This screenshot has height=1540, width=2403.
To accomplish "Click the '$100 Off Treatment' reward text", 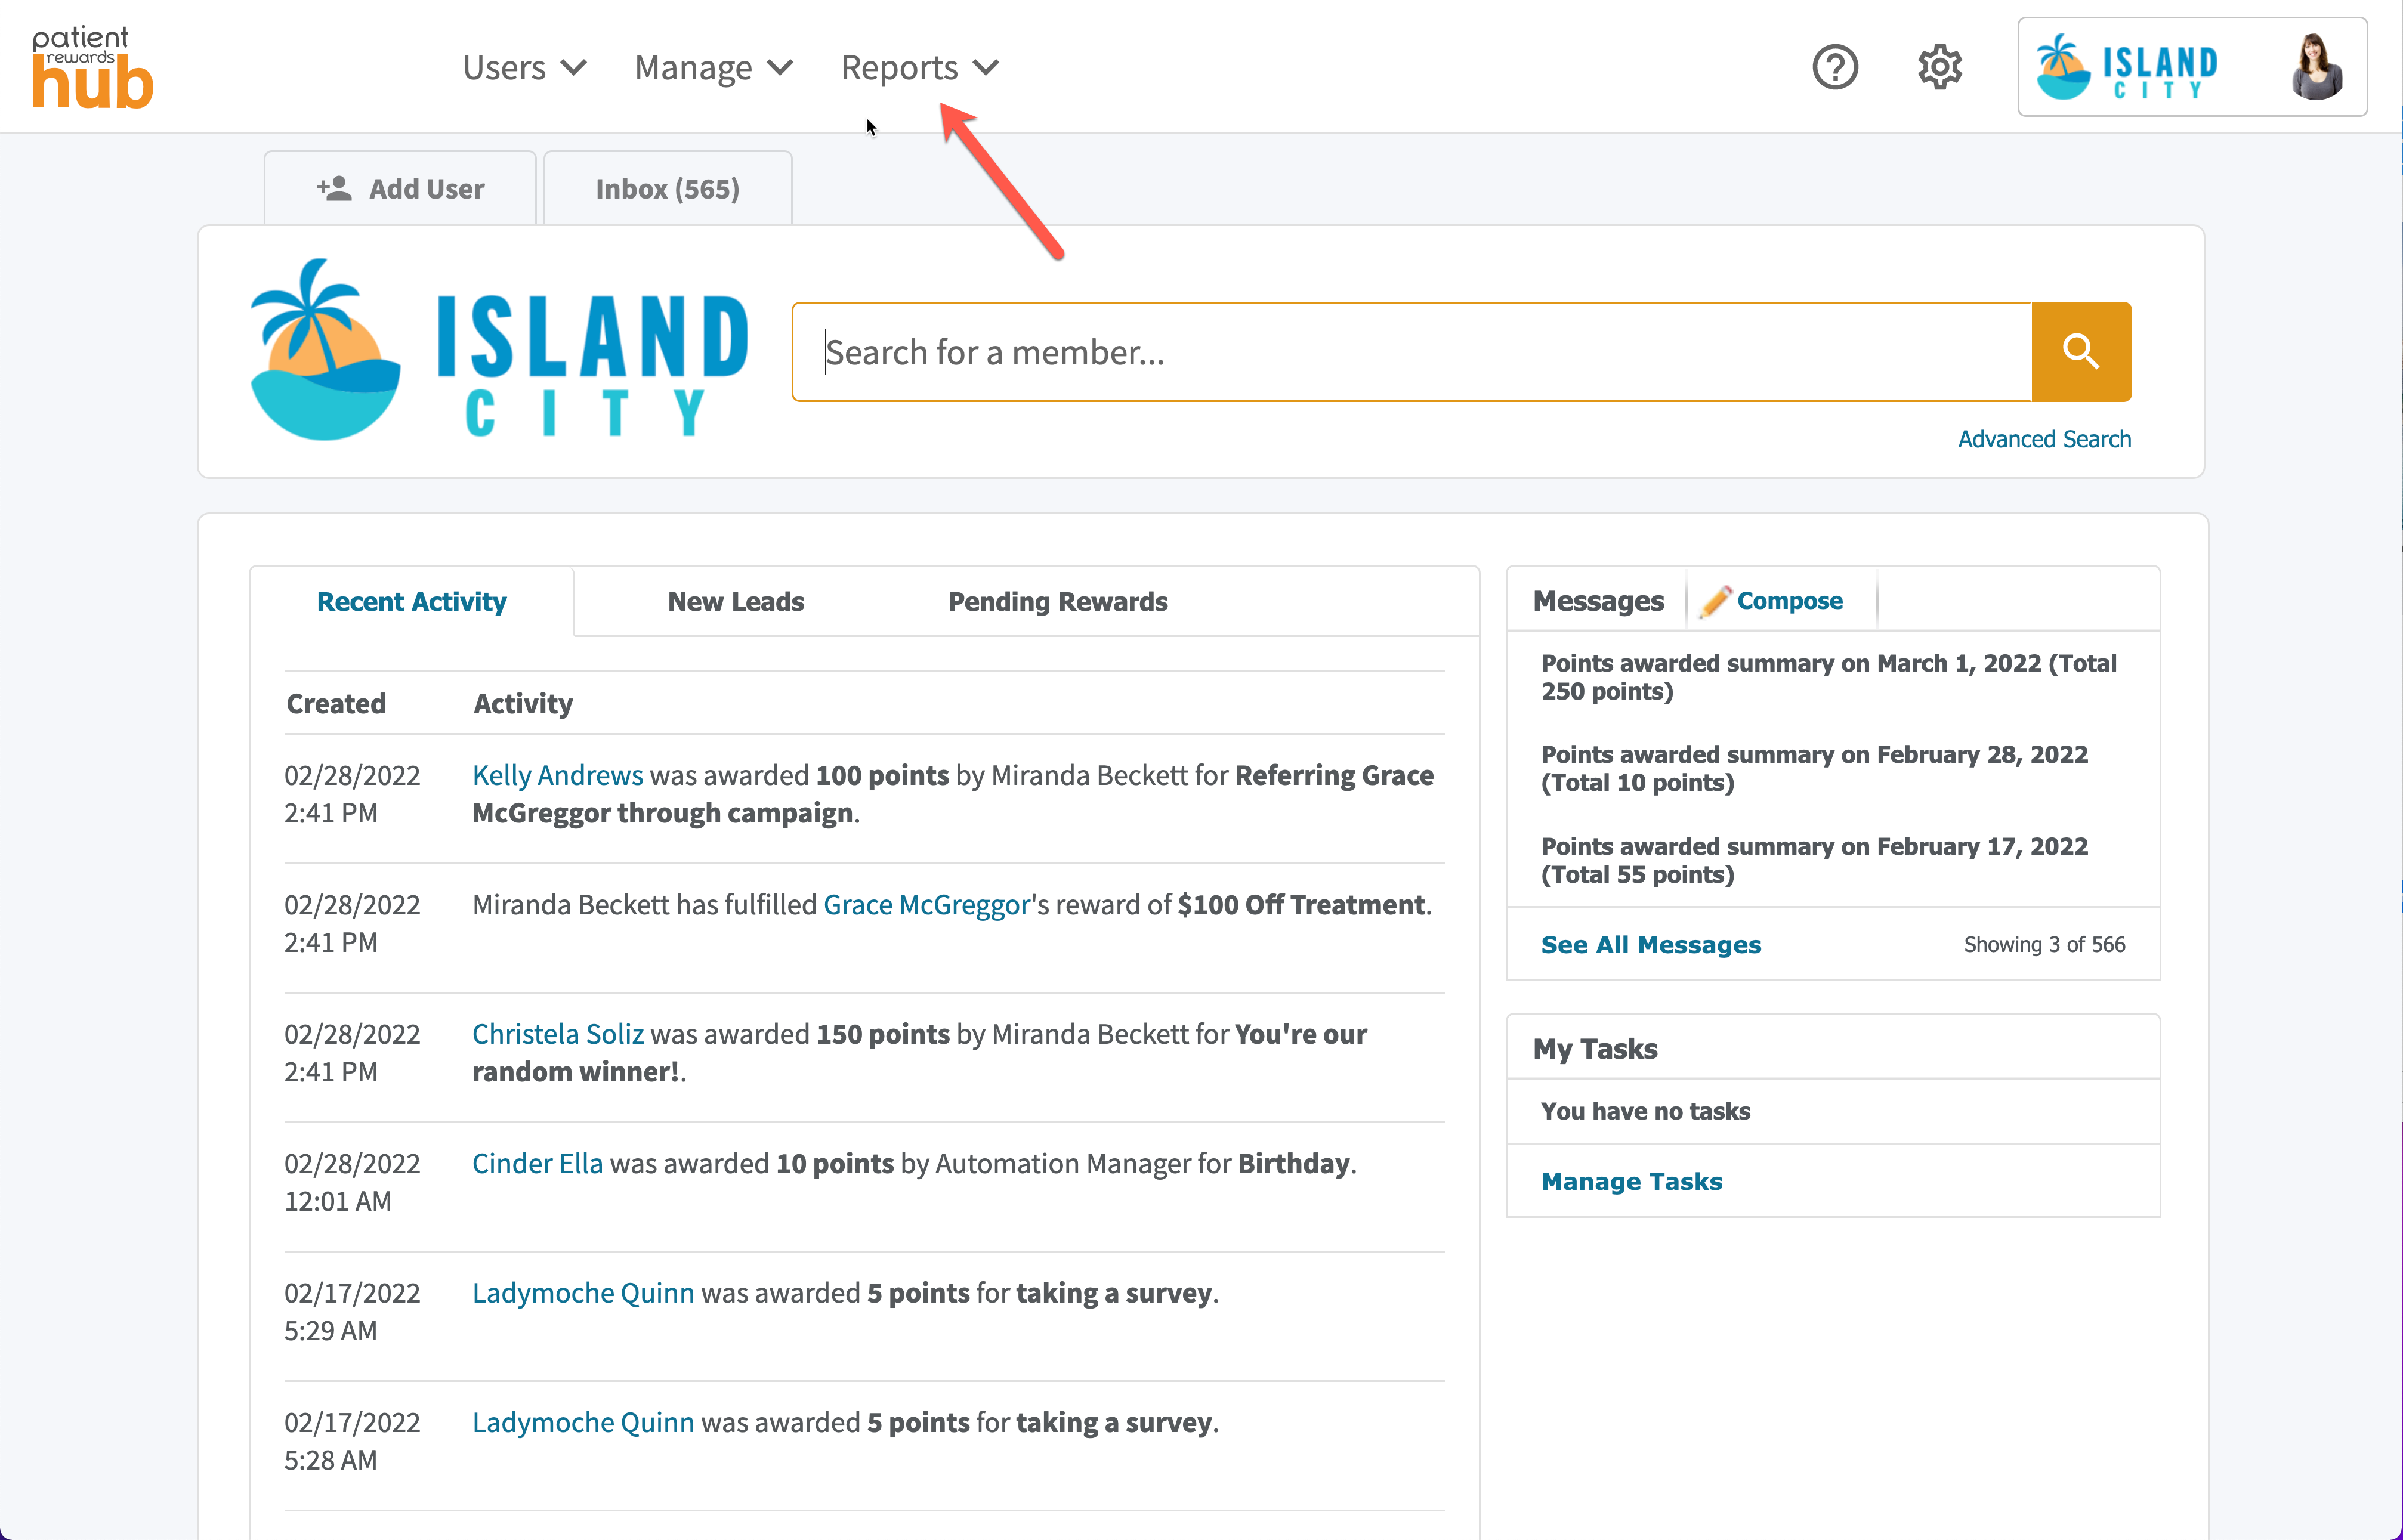I will (x=1301, y=905).
